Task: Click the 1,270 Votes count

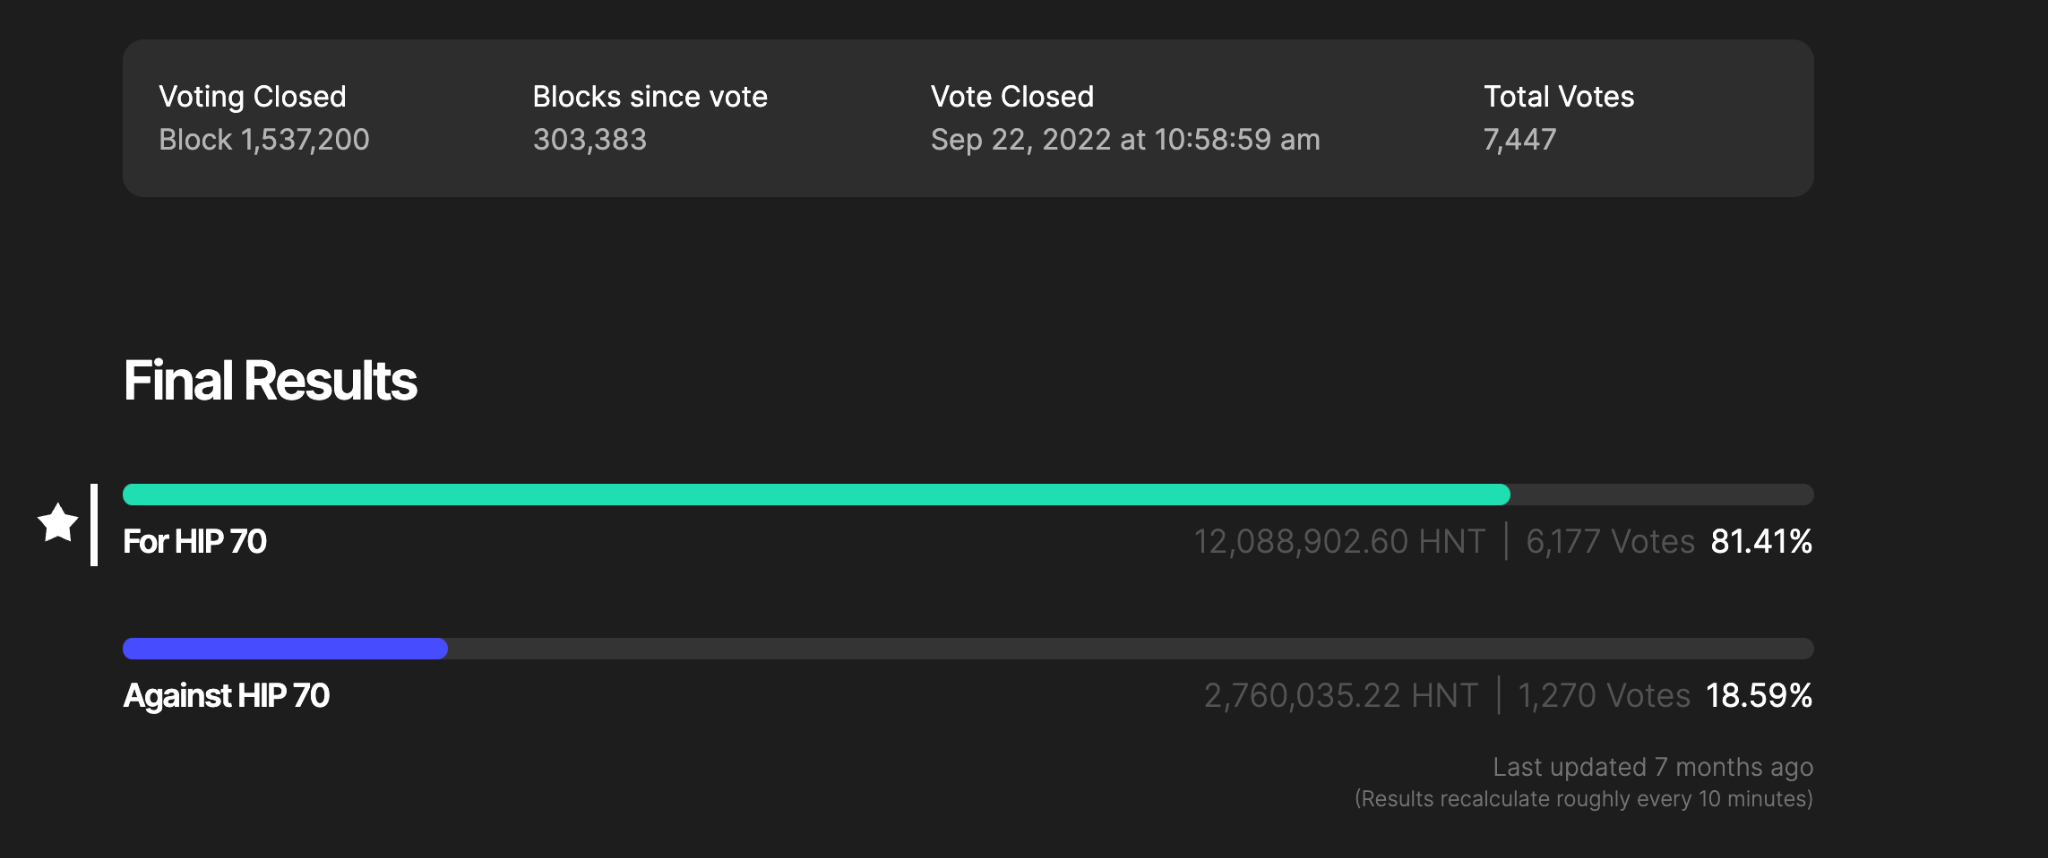Action: [1604, 695]
